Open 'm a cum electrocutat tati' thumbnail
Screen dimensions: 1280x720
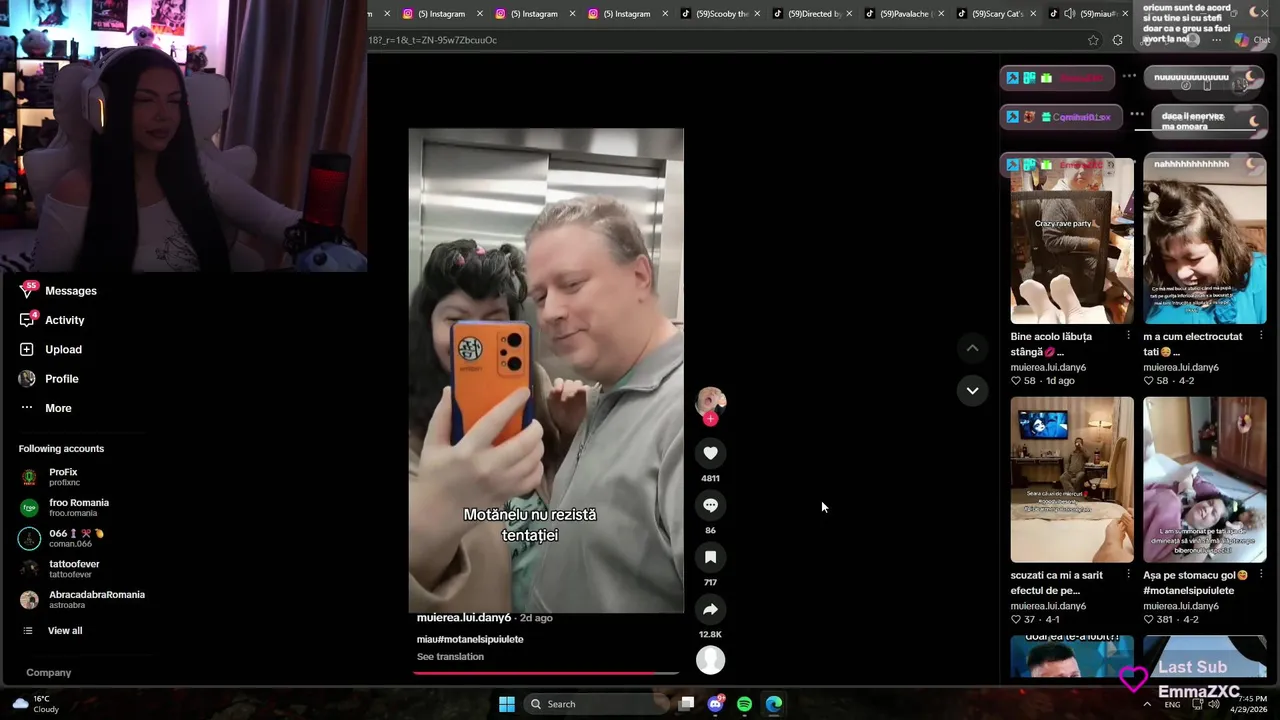click(x=1205, y=241)
